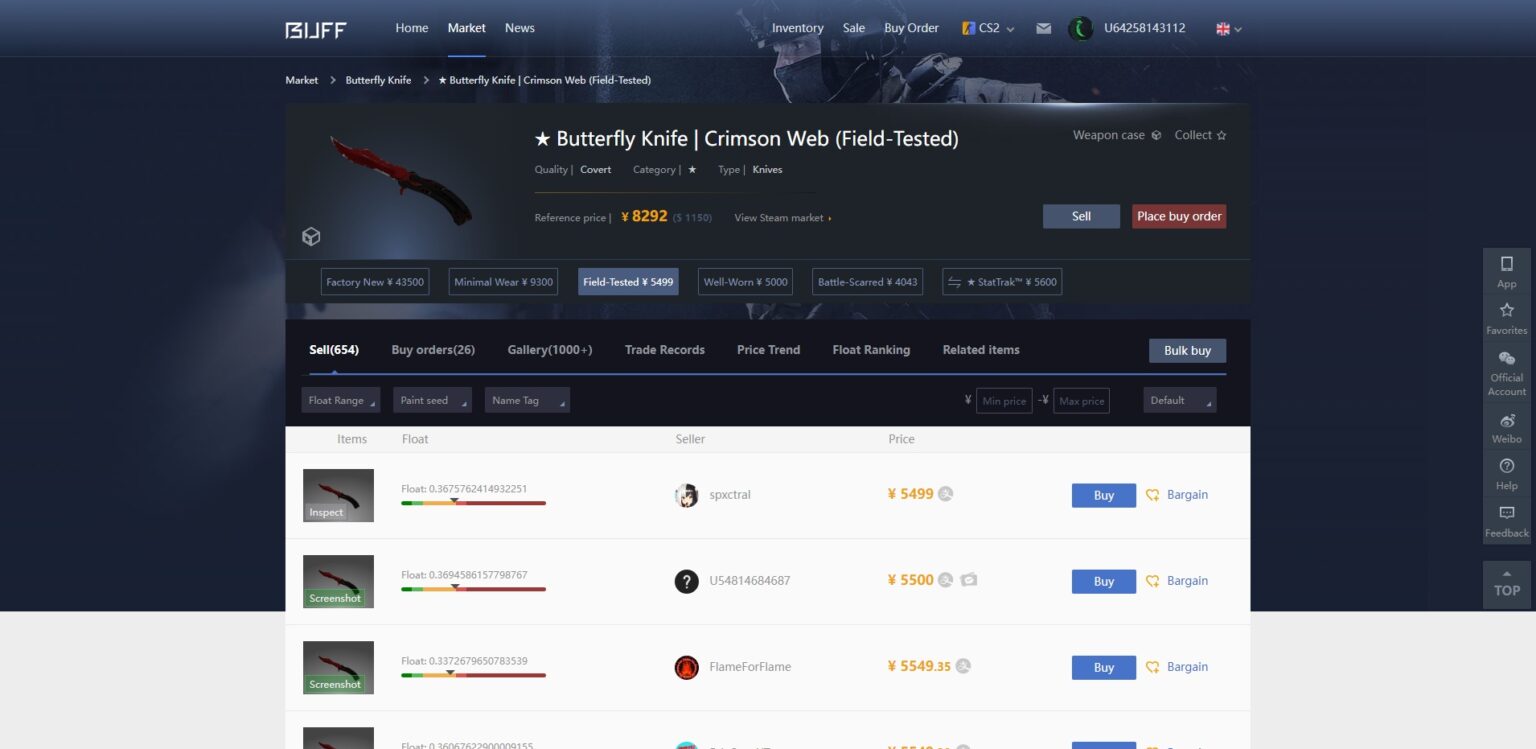Open the App icon in right sidebar
The width and height of the screenshot is (1536, 749).
point(1506,264)
